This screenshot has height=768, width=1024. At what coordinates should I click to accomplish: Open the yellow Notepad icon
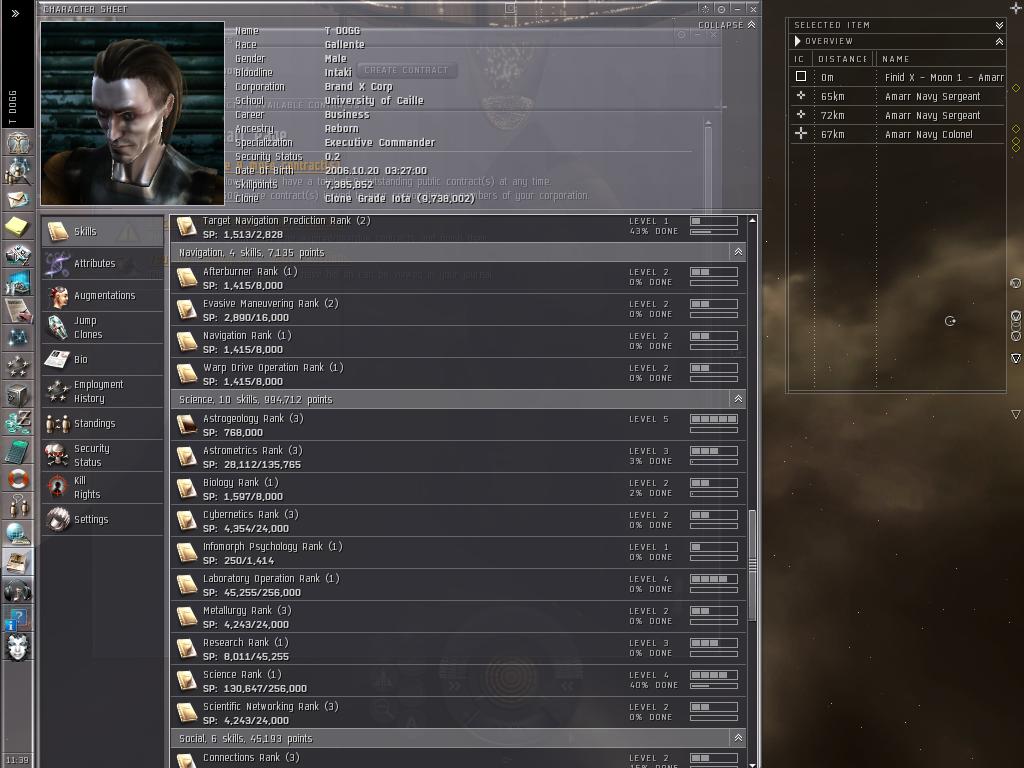point(18,227)
